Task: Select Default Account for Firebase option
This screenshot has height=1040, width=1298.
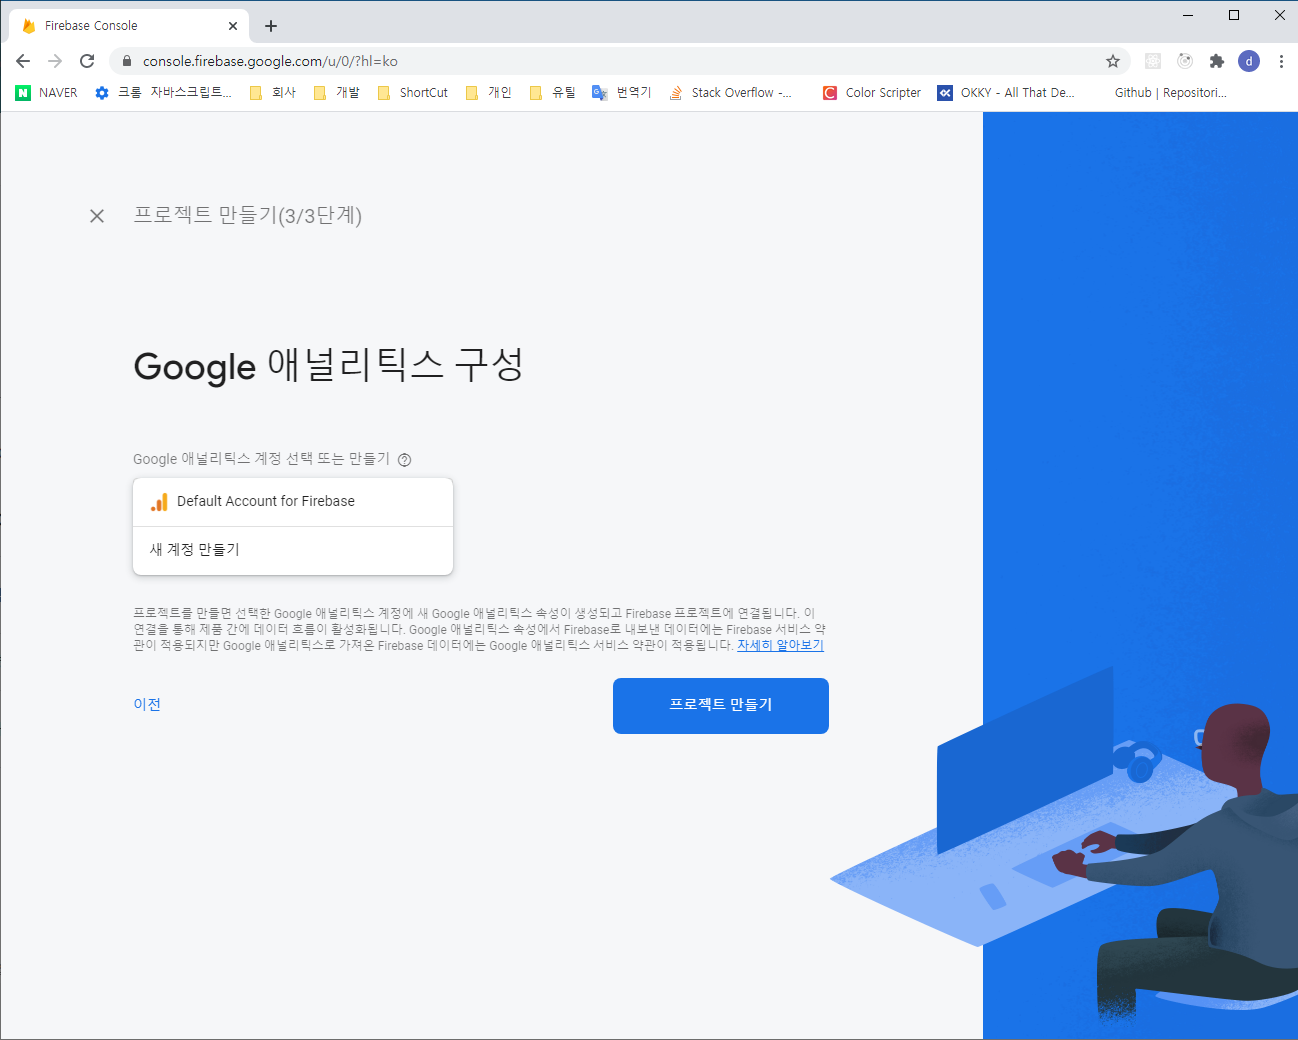Action: coord(293,502)
